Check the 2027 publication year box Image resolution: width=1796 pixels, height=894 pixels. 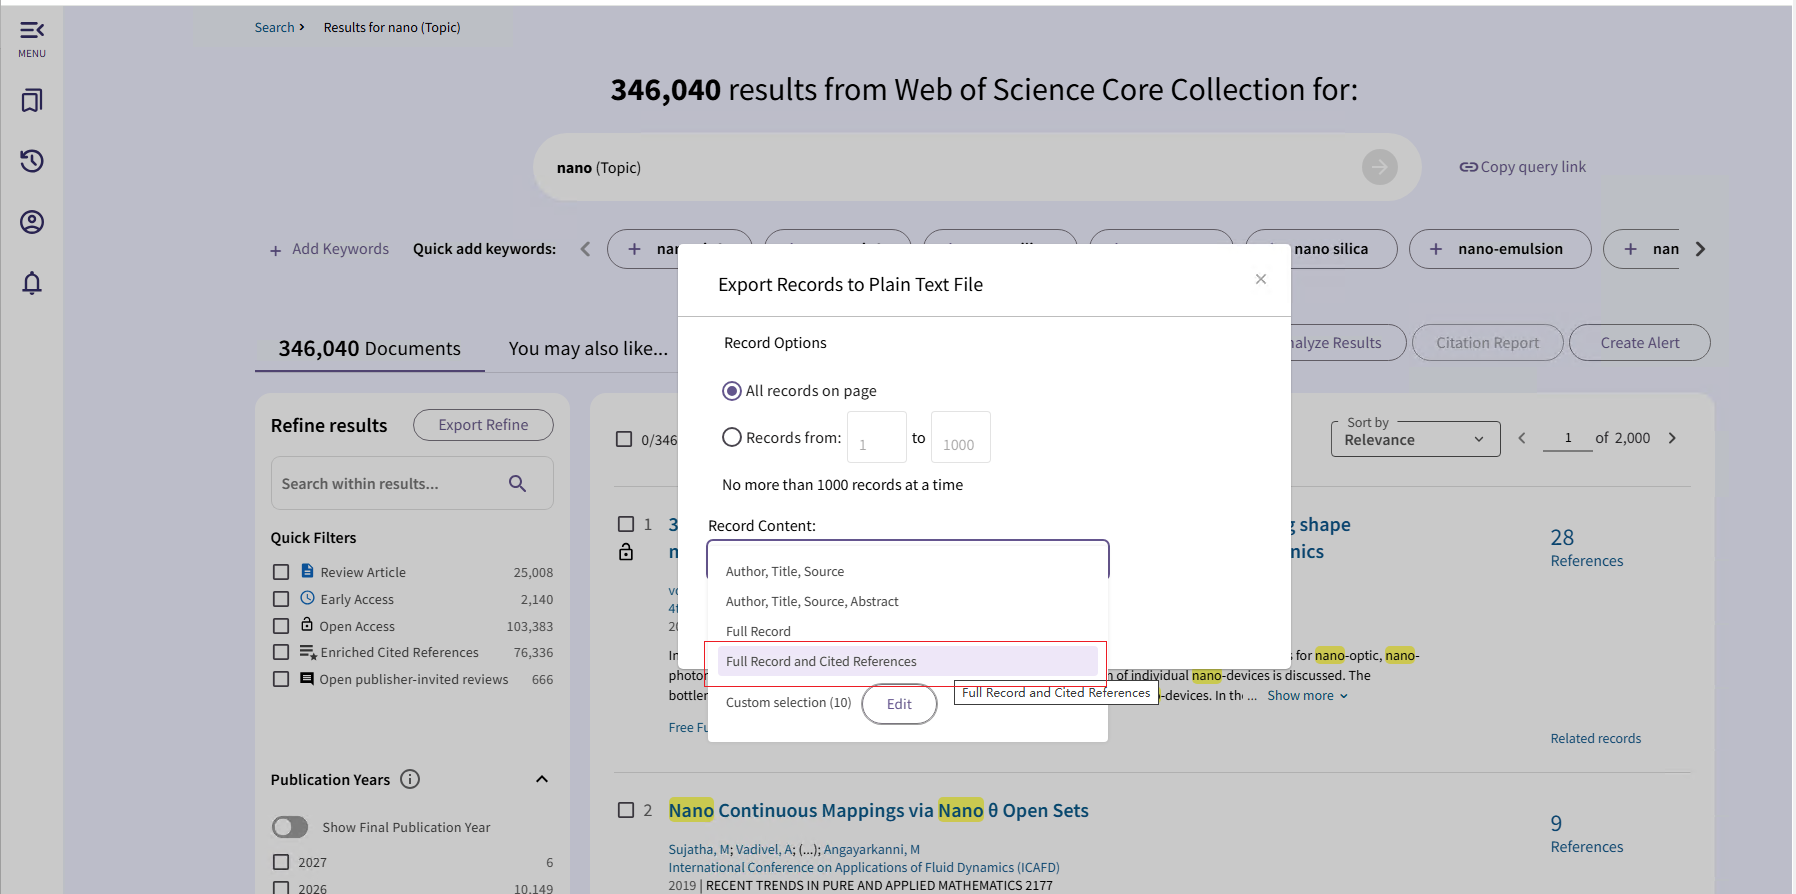(x=281, y=862)
